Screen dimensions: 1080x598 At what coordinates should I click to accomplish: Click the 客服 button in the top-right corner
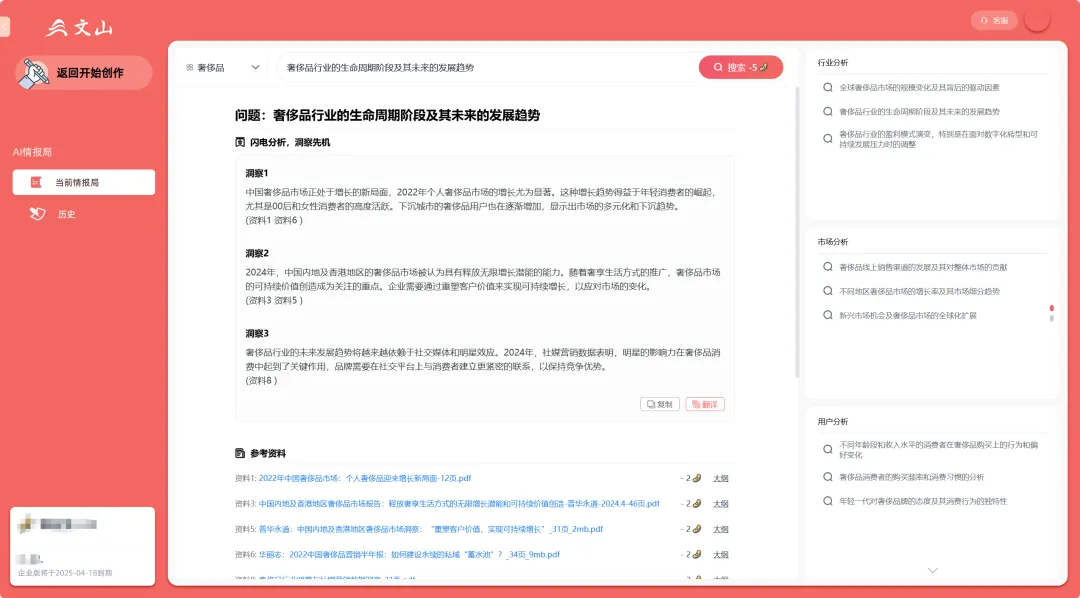coord(994,20)
